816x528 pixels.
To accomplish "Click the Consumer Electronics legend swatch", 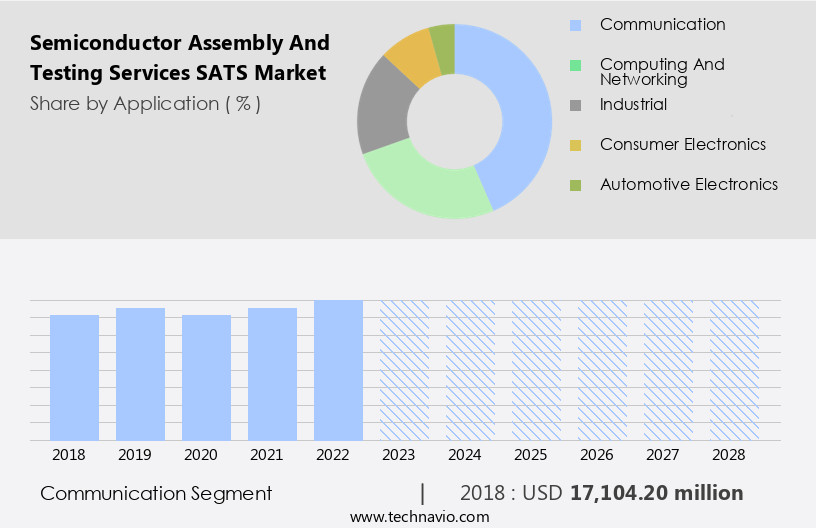I will point(575,145).
